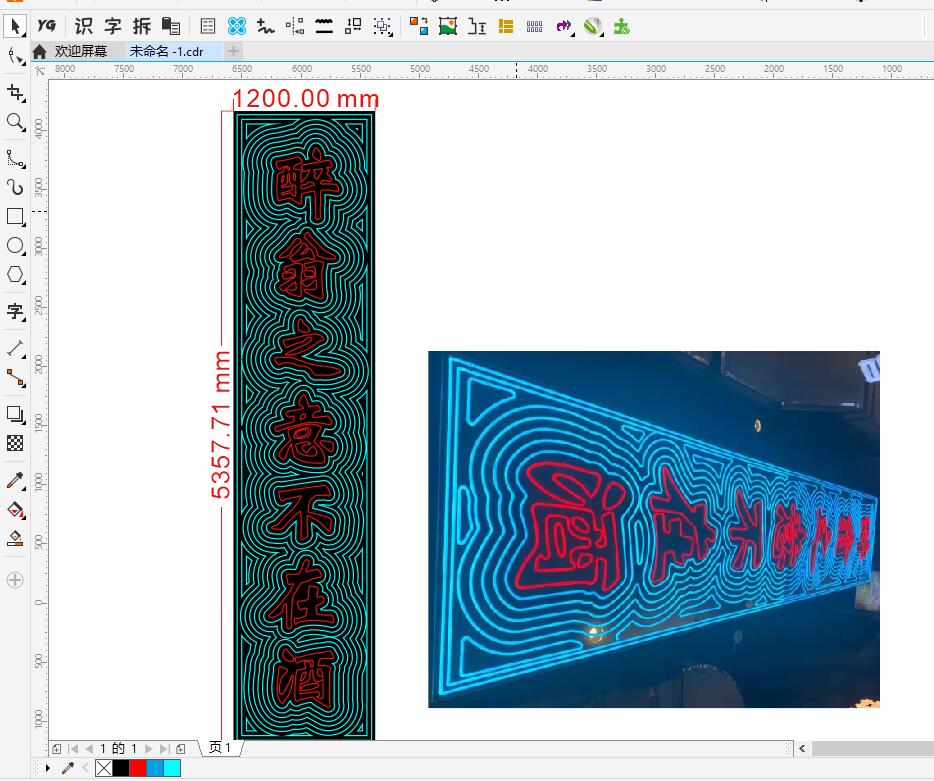
Task: Pick the black palette swatch
Action: [121, 768]
